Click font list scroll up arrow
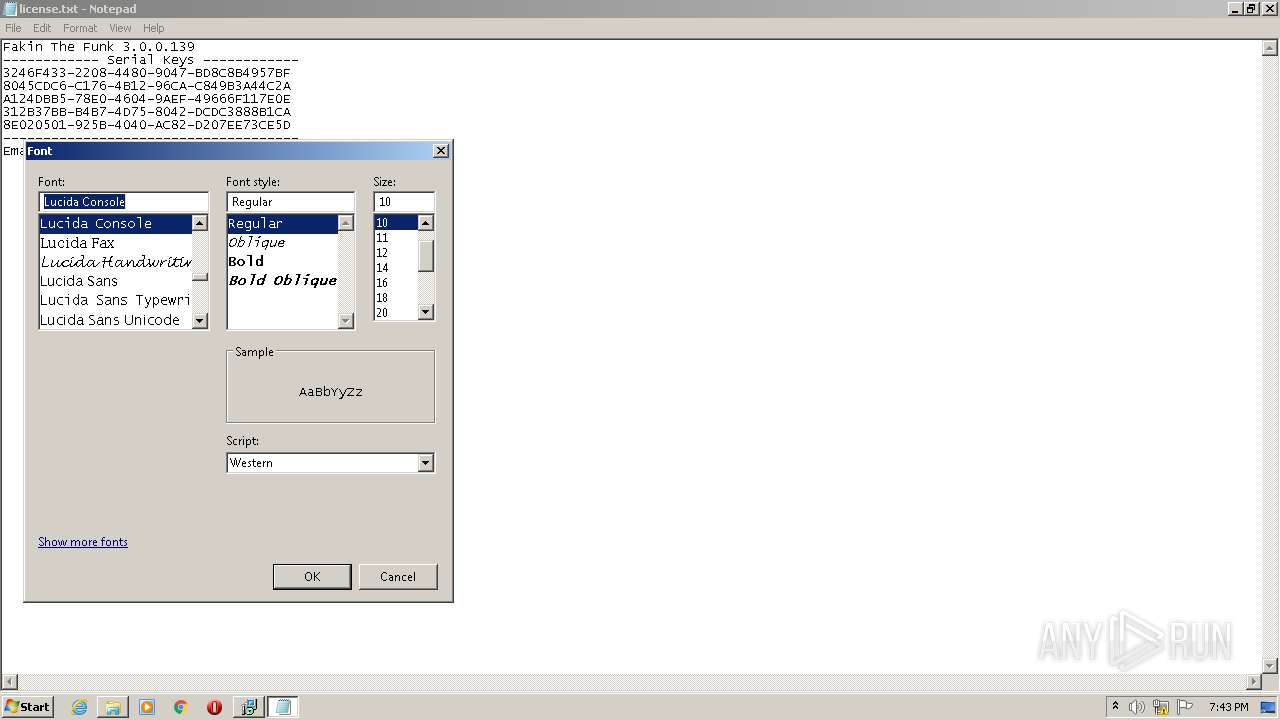The image size is (1280, 720). (200, 223)
